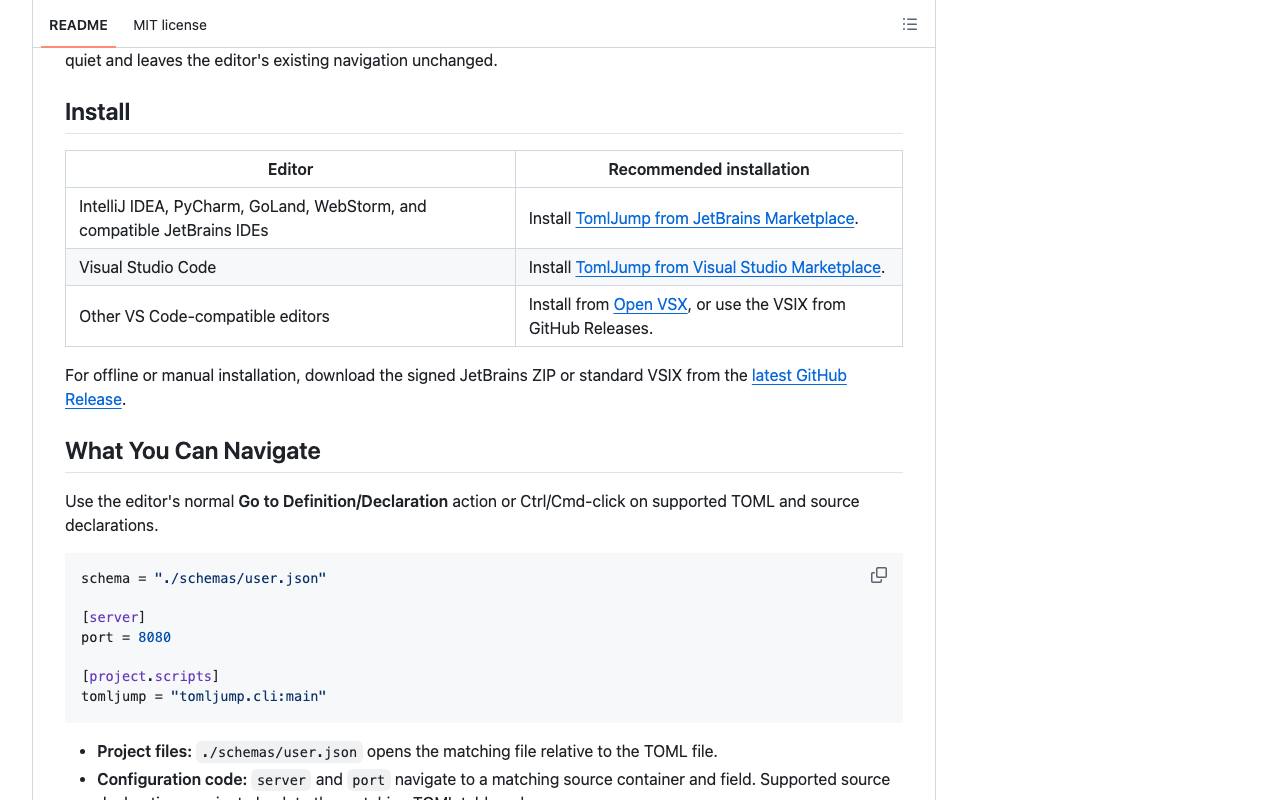
Task: Click the Recommended installation column header
Action: (709, 169)
